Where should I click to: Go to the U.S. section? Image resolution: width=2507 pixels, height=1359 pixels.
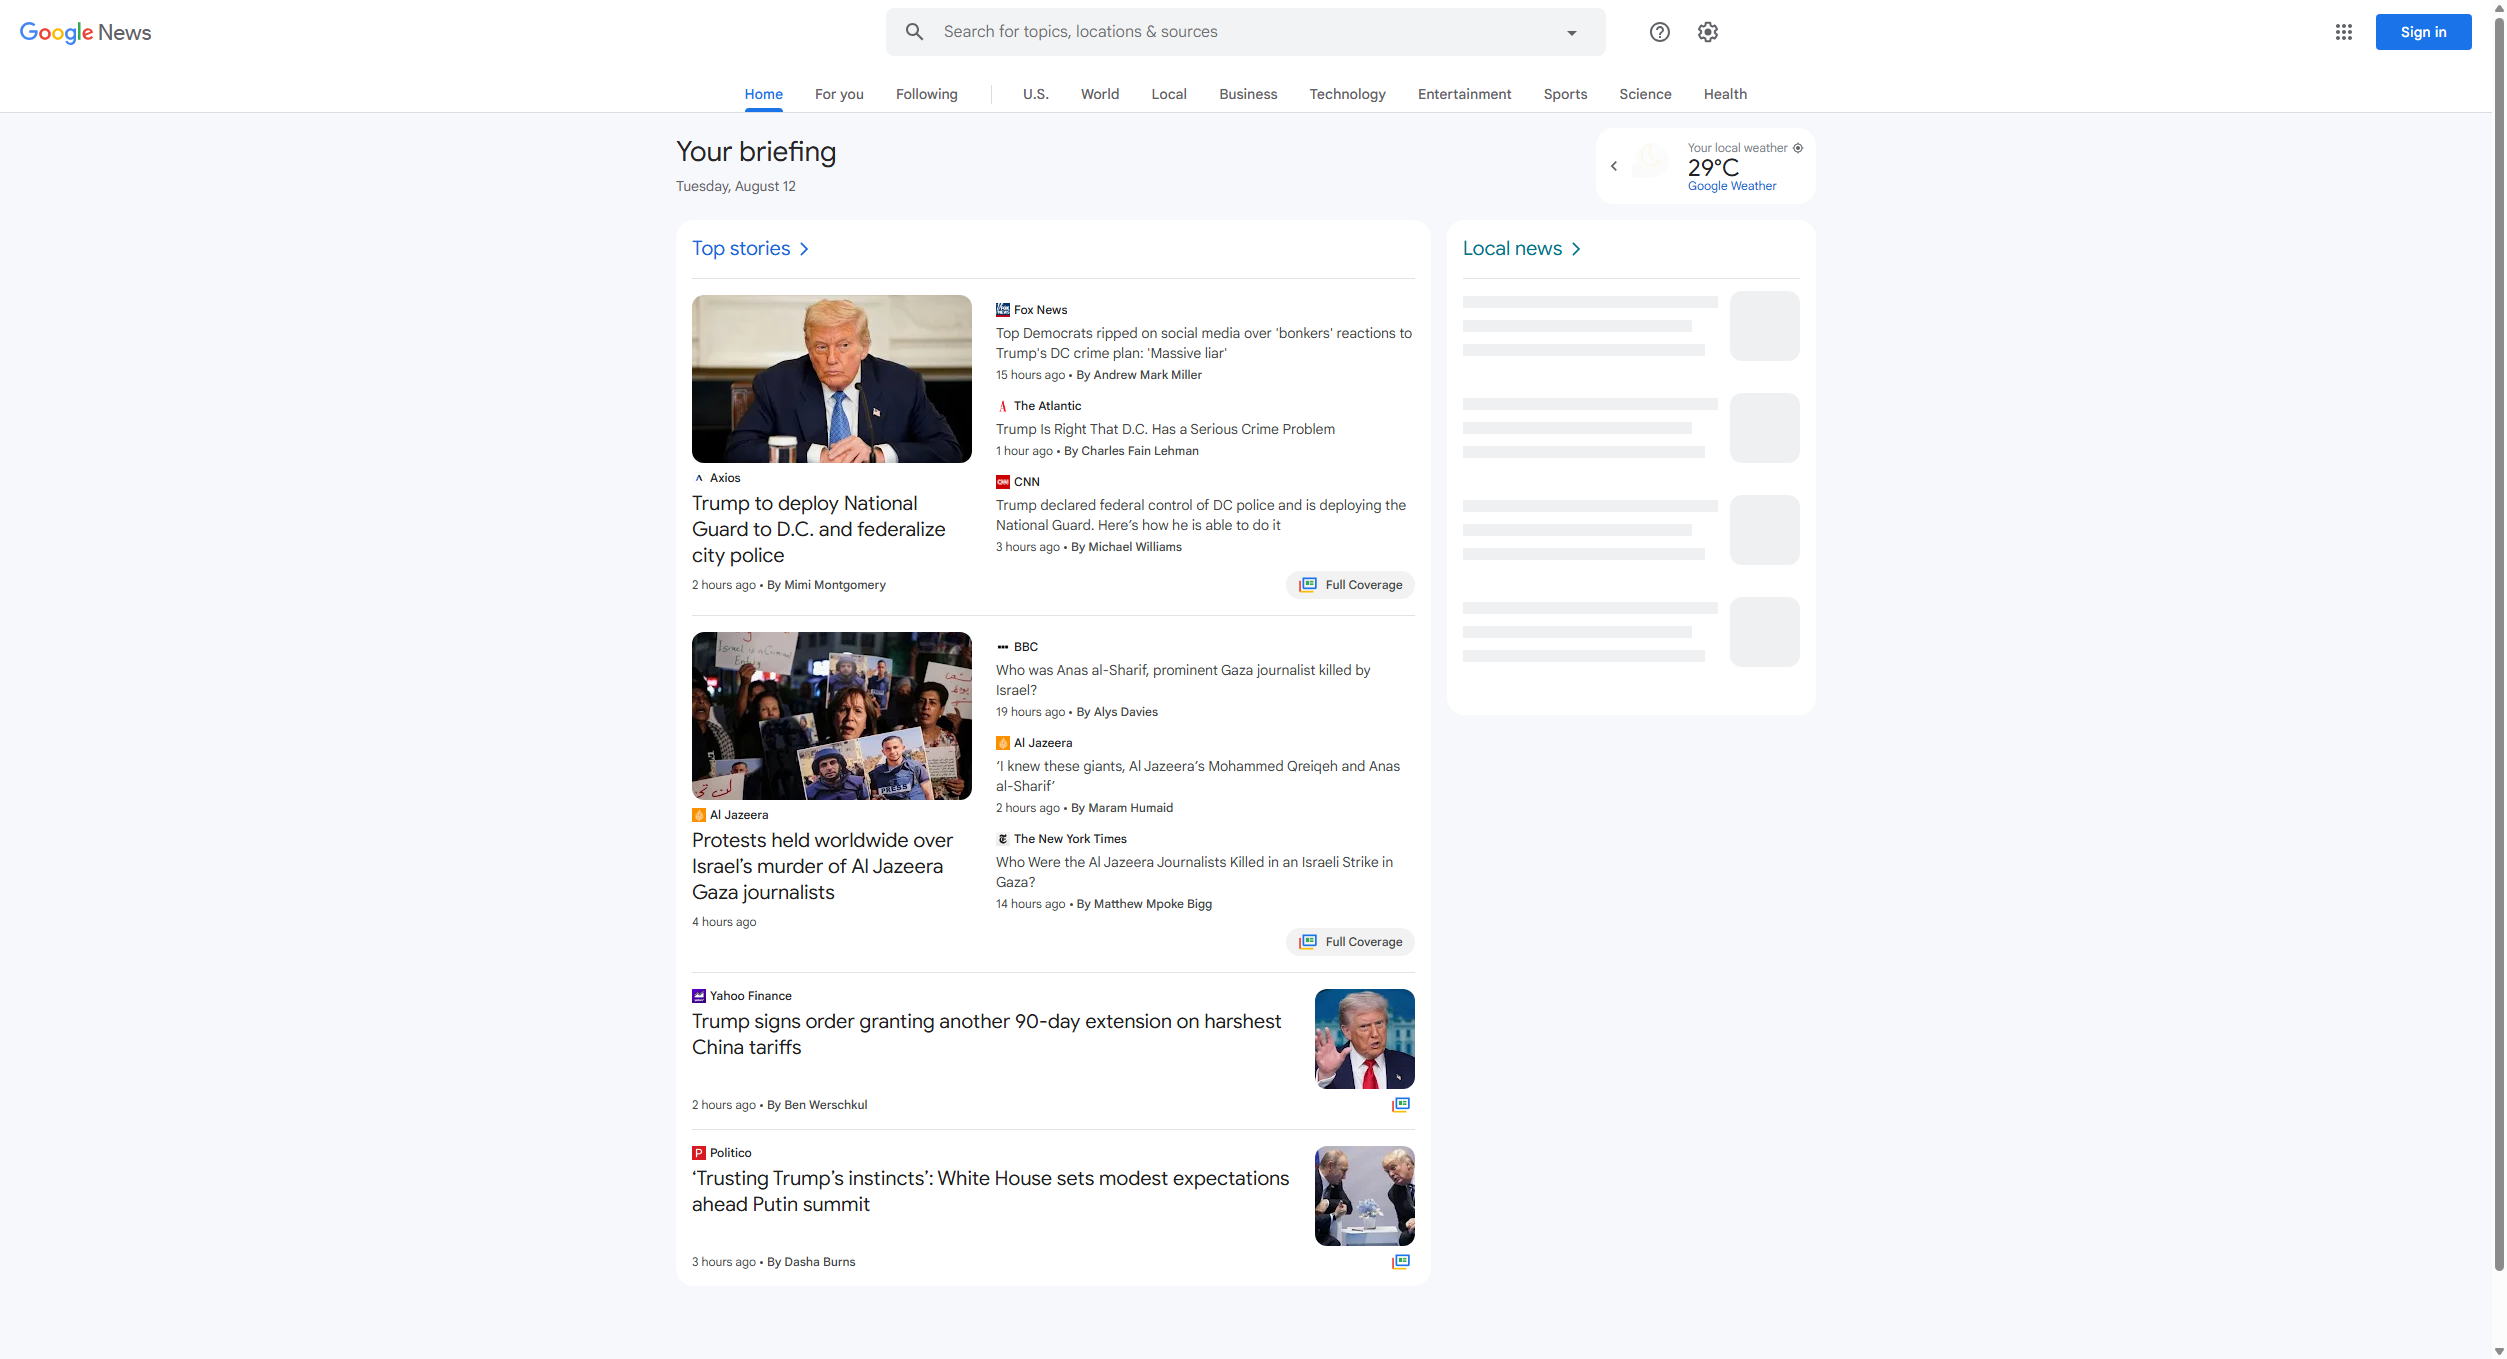click(1035, 94)
